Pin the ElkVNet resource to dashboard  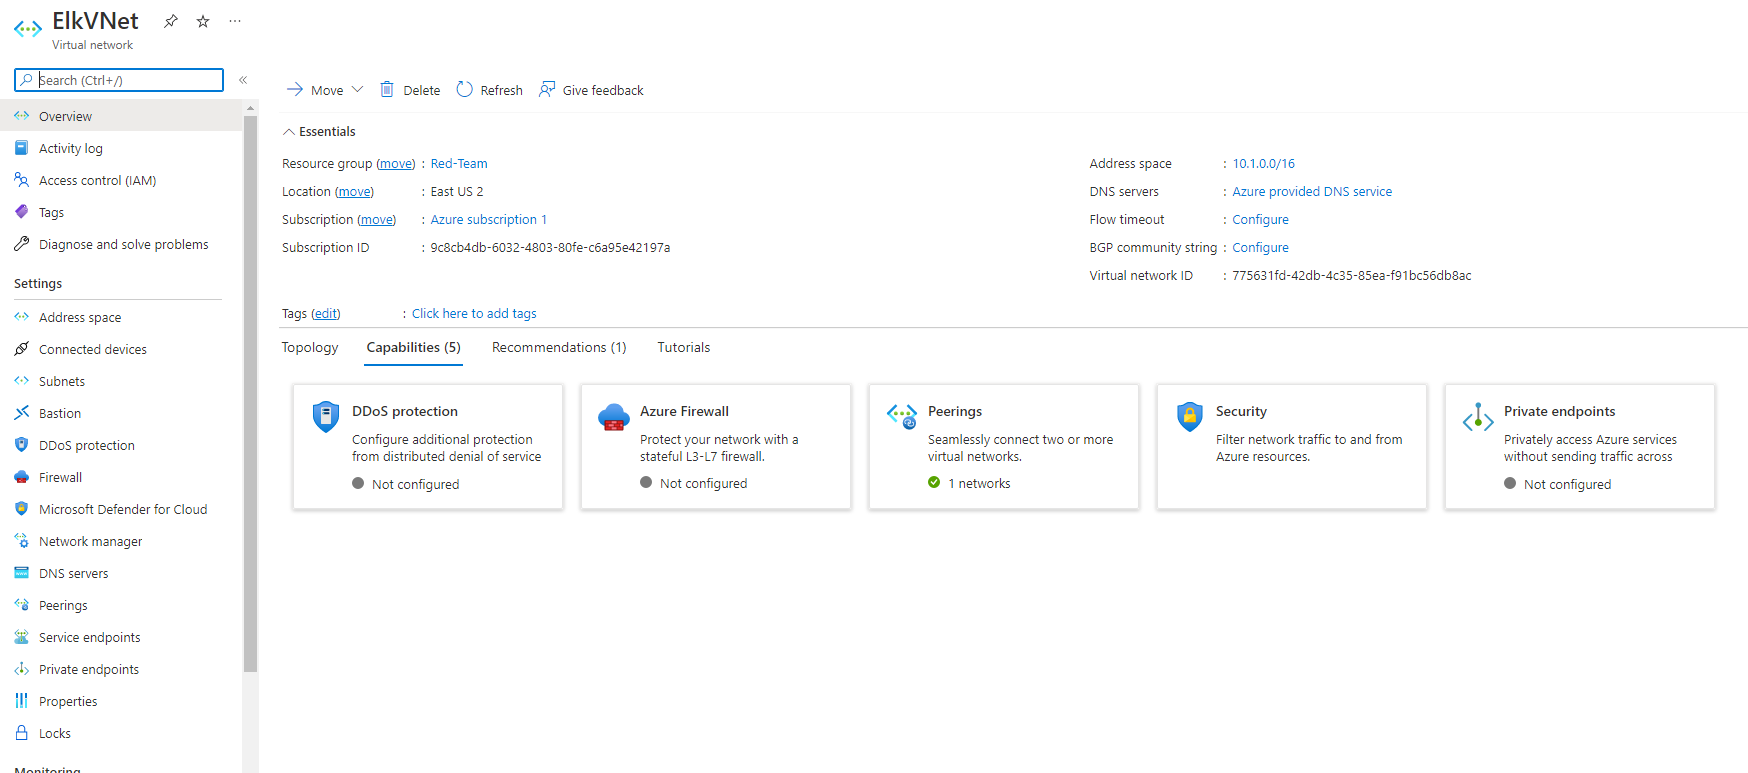171,21
